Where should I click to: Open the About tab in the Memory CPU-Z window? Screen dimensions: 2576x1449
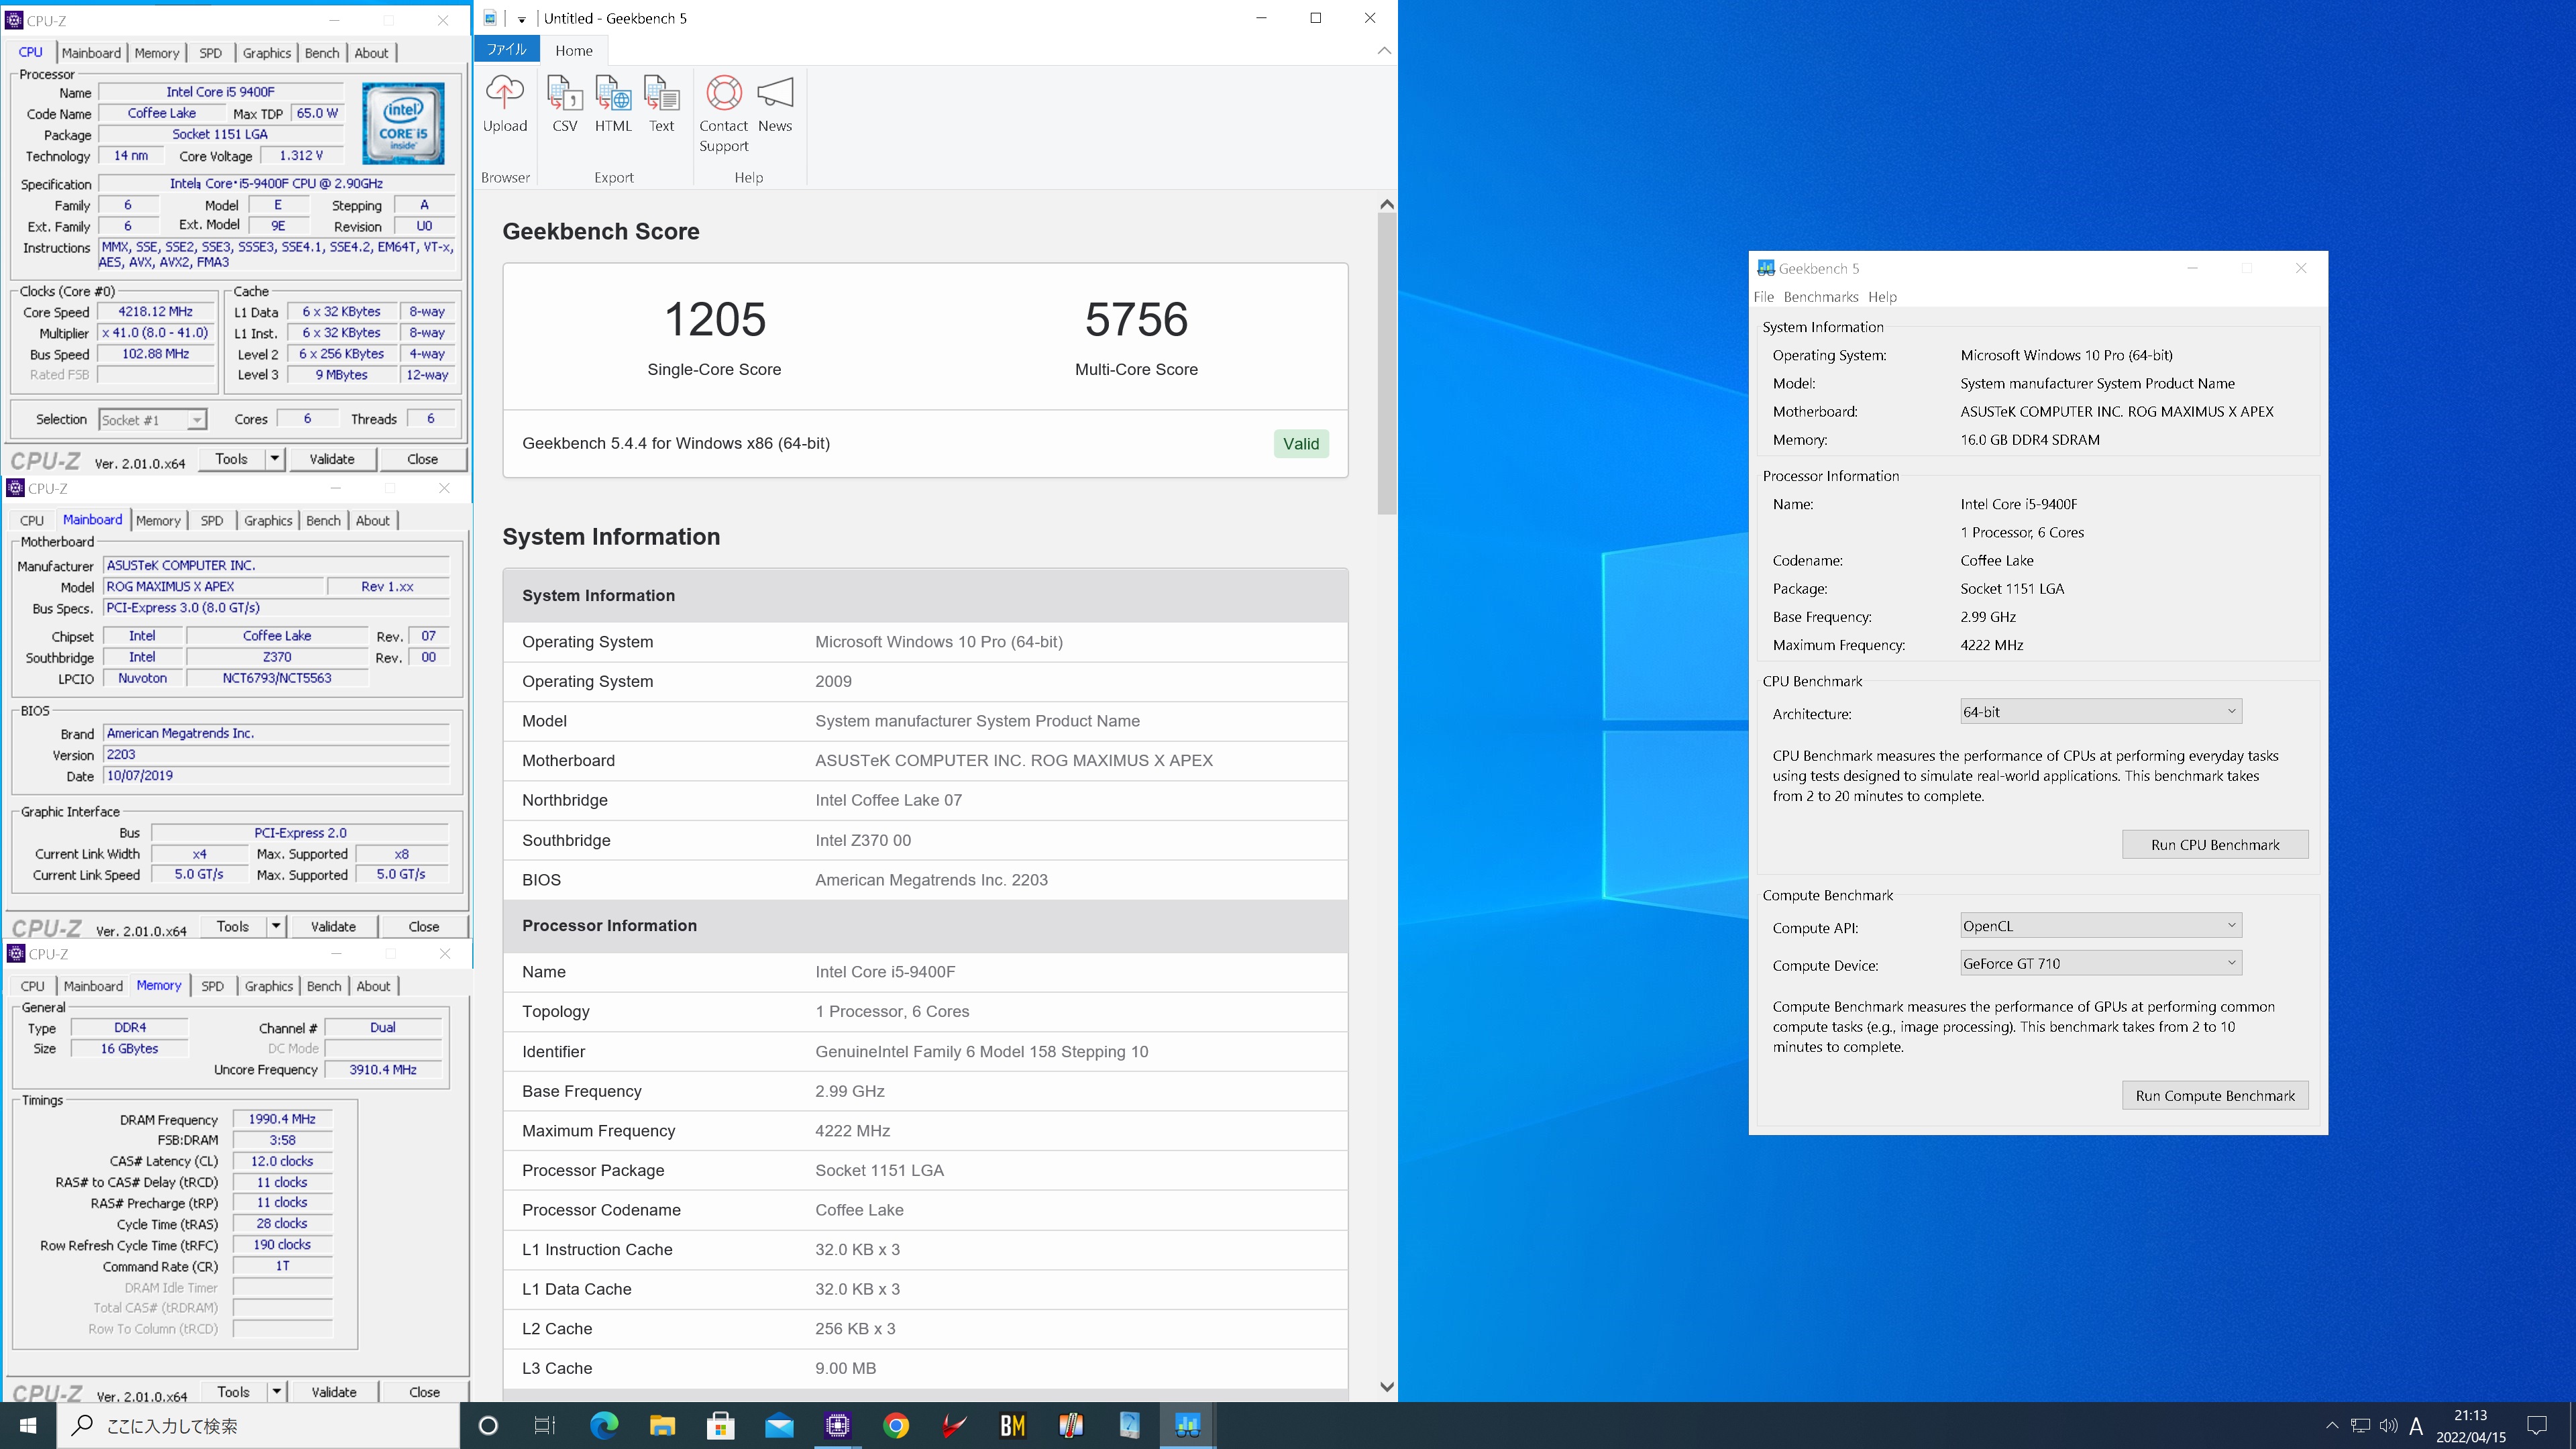coord(373,986)
